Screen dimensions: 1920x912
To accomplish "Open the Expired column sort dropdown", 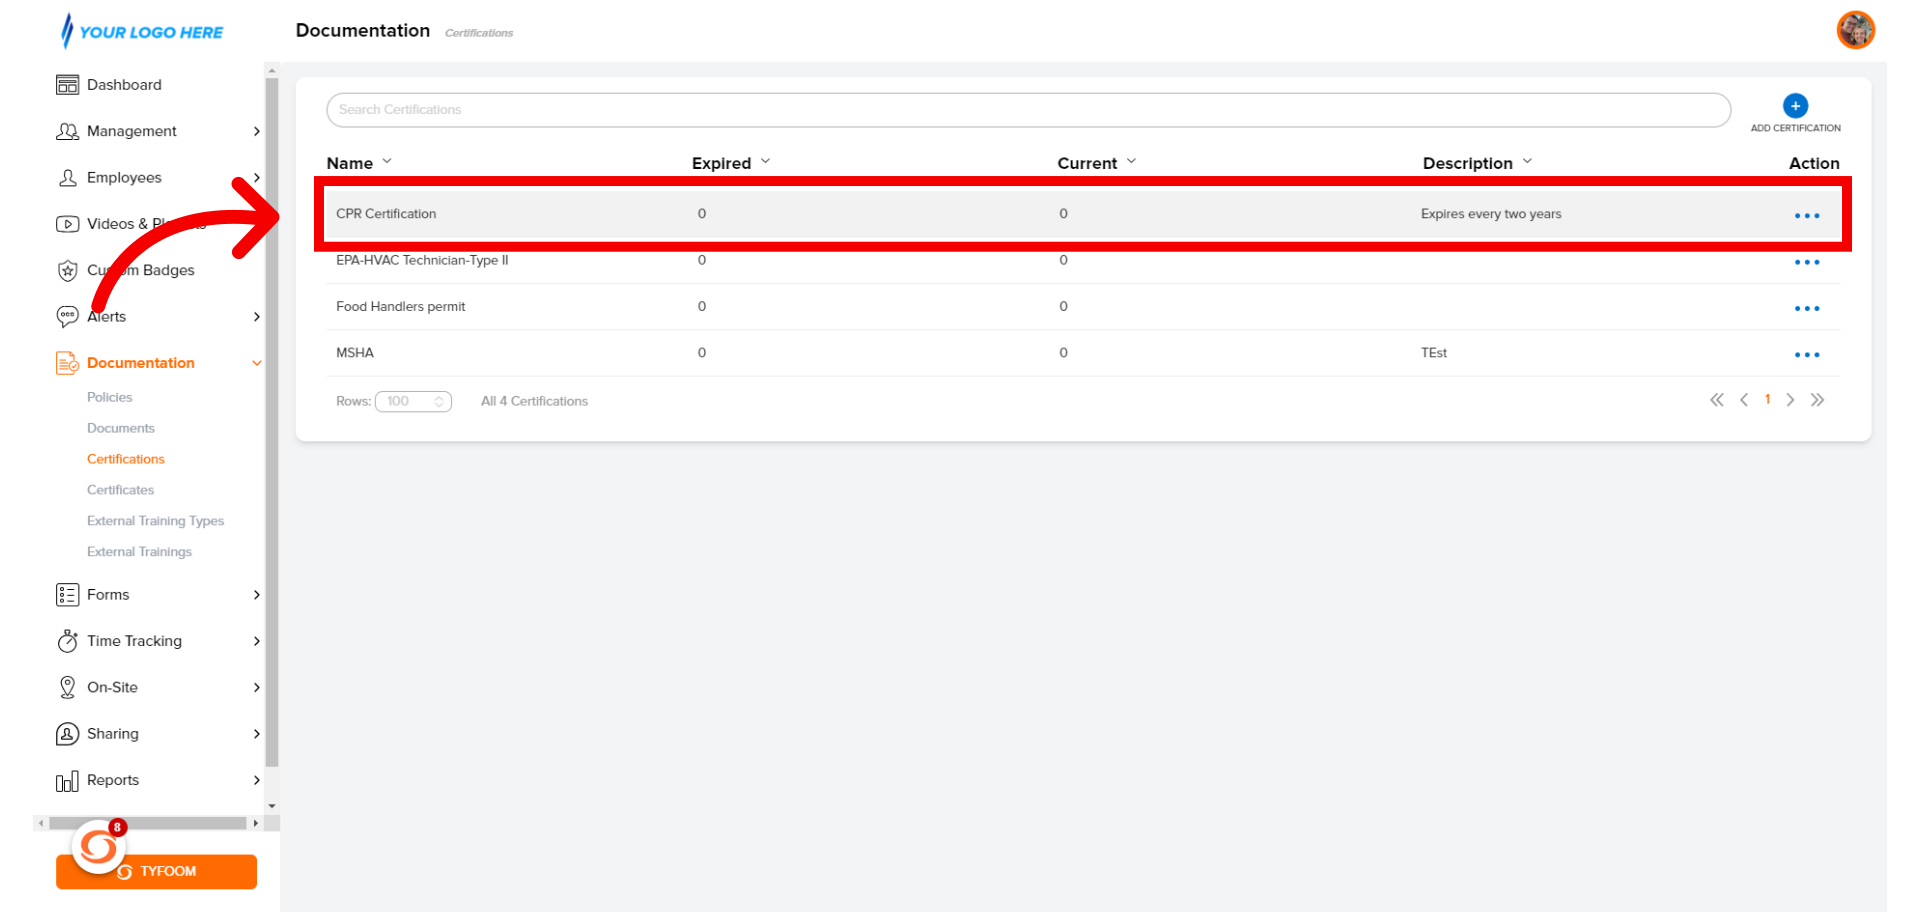I will [x=766, y=161].
